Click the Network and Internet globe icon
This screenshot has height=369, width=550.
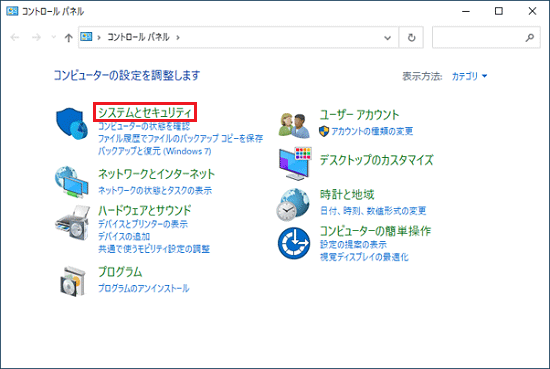[x=72, y=182]
